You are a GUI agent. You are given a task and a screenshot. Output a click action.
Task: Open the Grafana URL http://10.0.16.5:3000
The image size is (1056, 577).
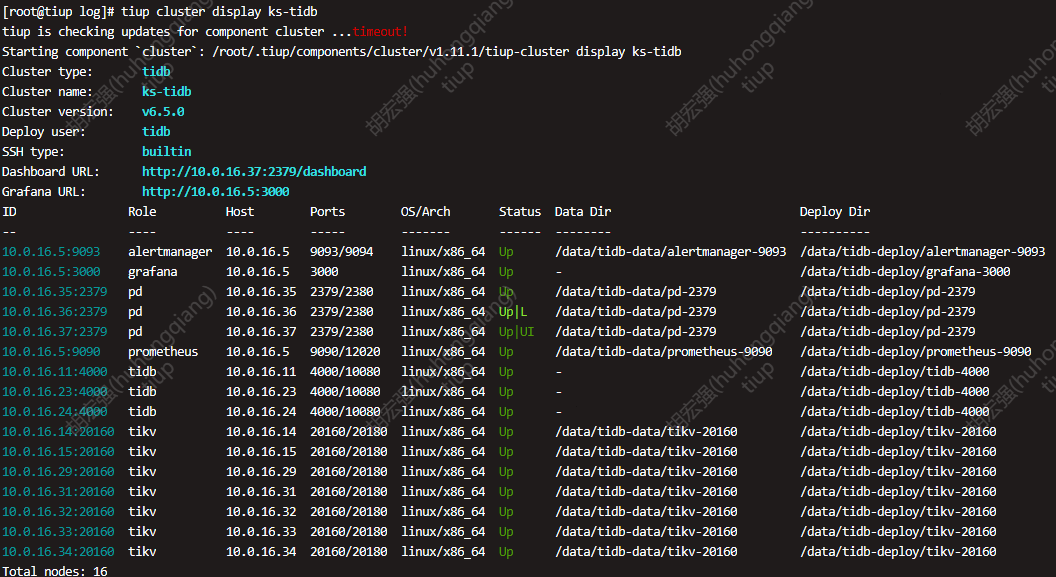(x=216, y=192)
